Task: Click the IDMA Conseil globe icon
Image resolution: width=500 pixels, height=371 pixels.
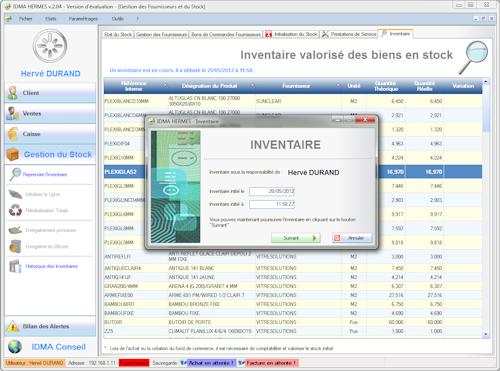Action: (15, 347)
